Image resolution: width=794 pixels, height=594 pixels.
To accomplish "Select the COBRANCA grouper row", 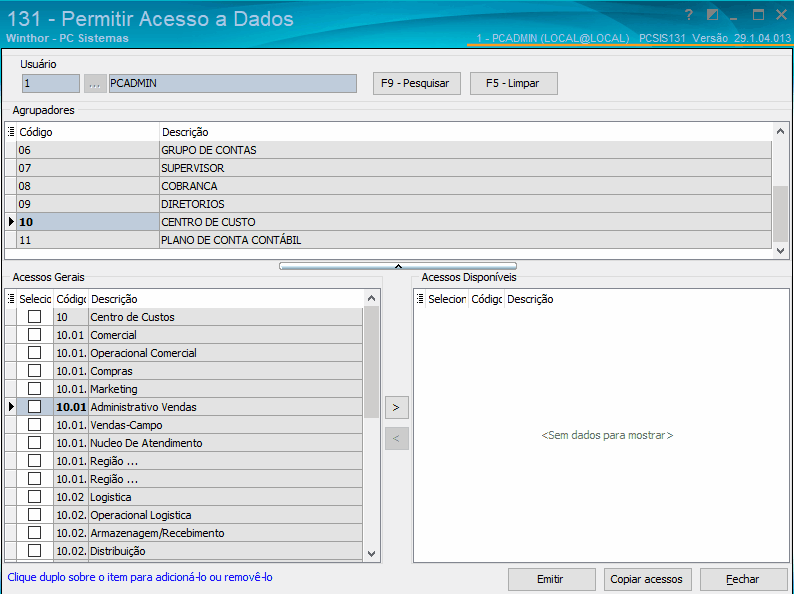I will tap(388, 186).
